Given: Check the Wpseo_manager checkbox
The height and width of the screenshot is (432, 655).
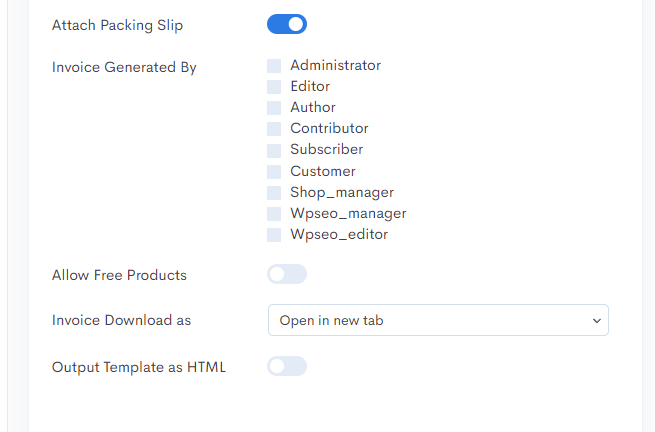Looking at the screenshot, I should pyautogui.click(x=274, y=213).
